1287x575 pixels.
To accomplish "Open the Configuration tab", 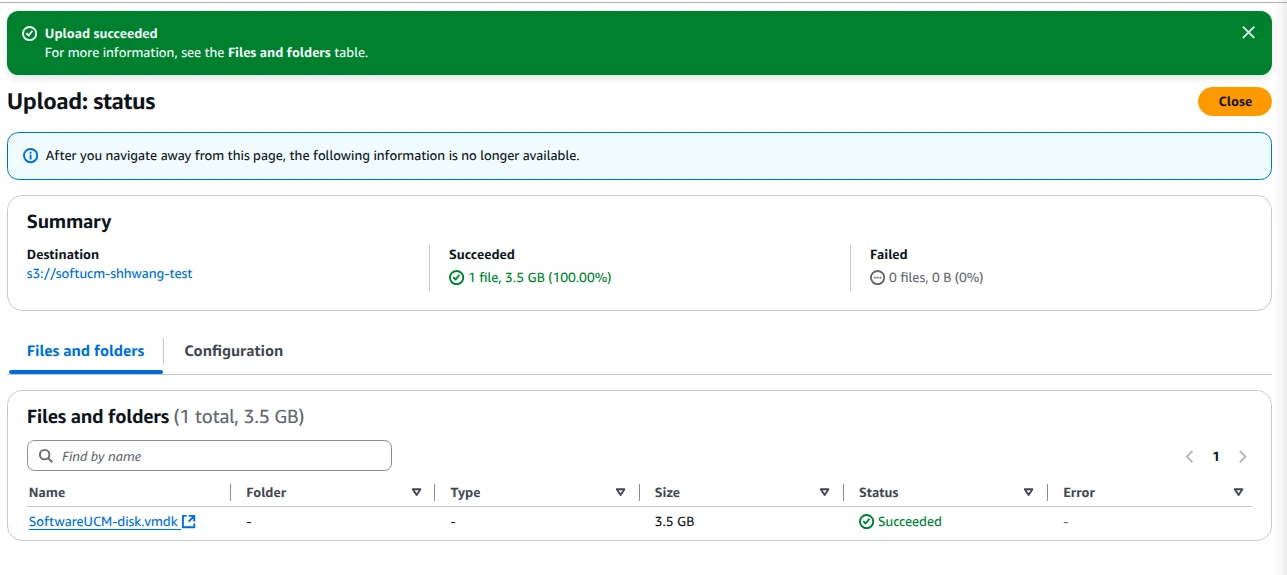I will point(234,351).
